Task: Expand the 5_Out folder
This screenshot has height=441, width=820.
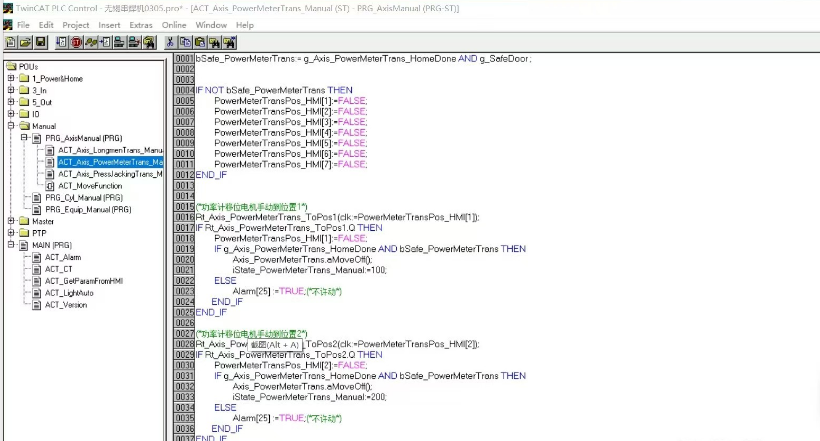Action: coord(11,102)
